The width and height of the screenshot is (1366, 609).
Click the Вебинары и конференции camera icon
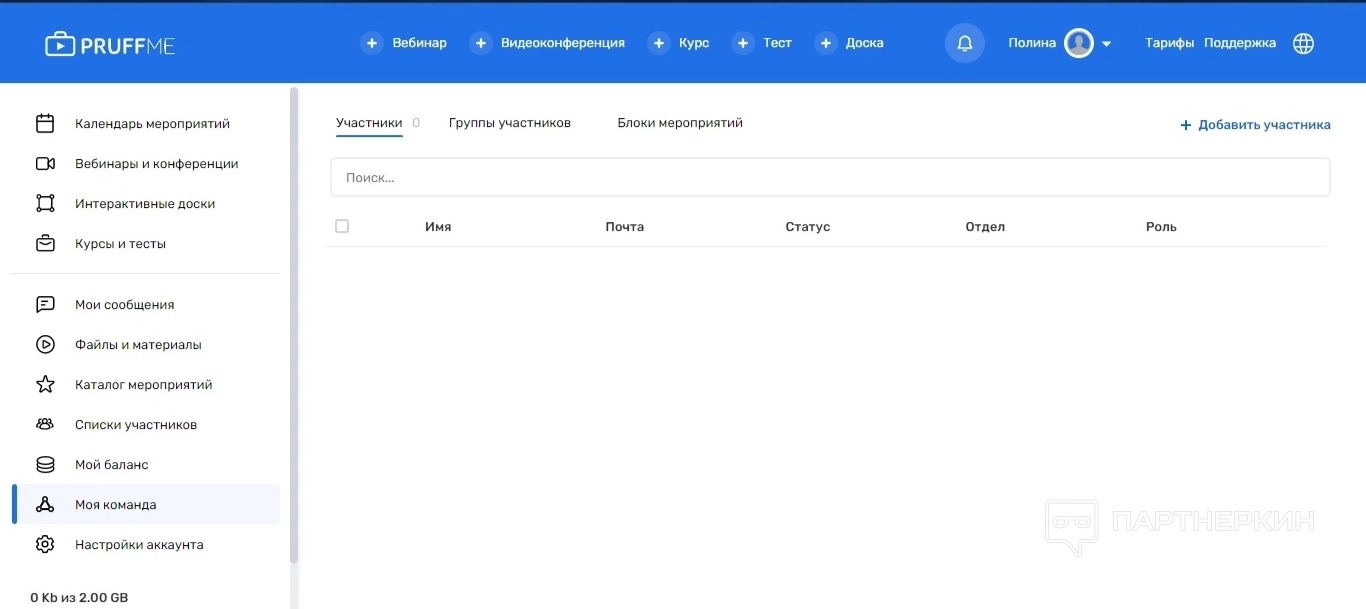[x=45, y=164]
